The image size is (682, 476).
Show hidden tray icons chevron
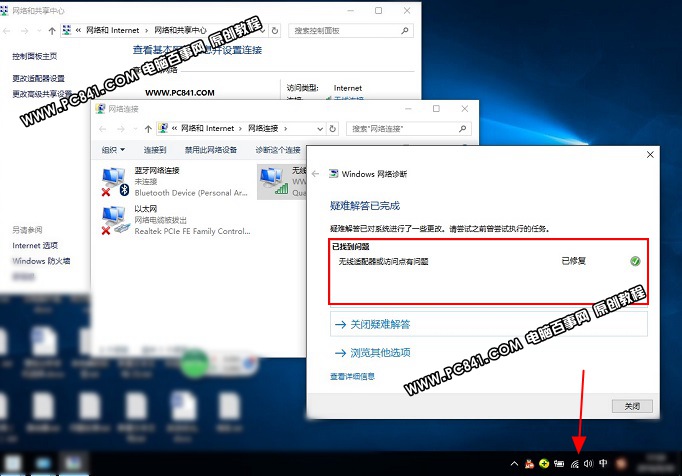pos(514,464)
